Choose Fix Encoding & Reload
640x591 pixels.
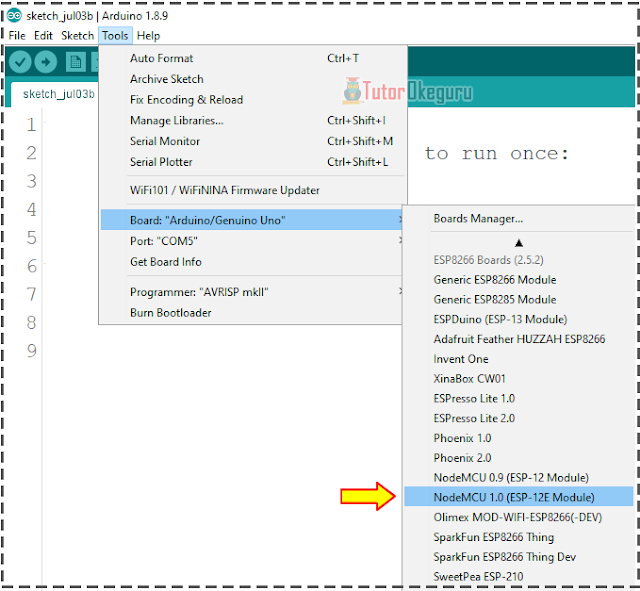click(x=252, y=100)
